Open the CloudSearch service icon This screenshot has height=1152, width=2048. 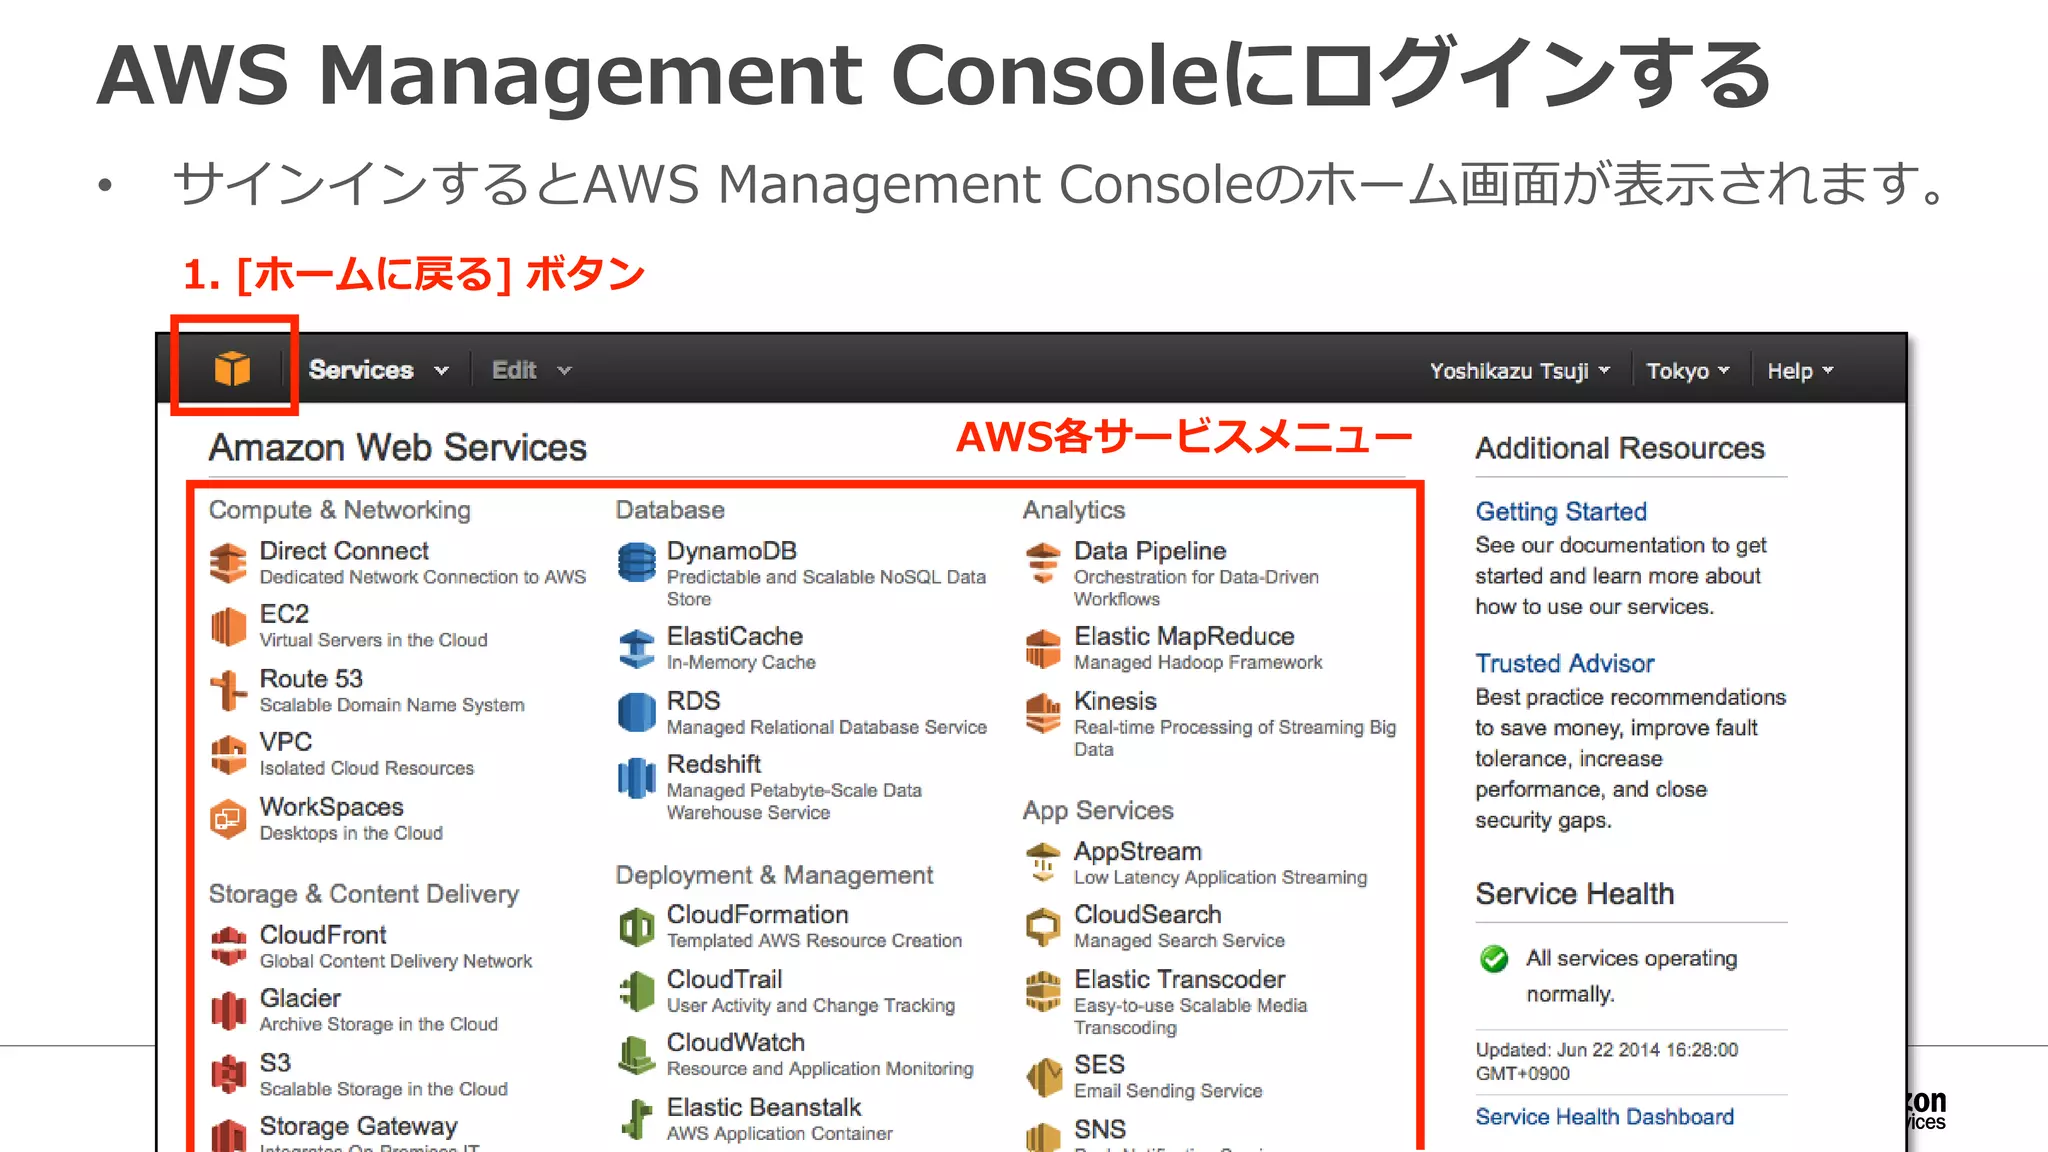pyautogui.click(x=1043, y=927)
